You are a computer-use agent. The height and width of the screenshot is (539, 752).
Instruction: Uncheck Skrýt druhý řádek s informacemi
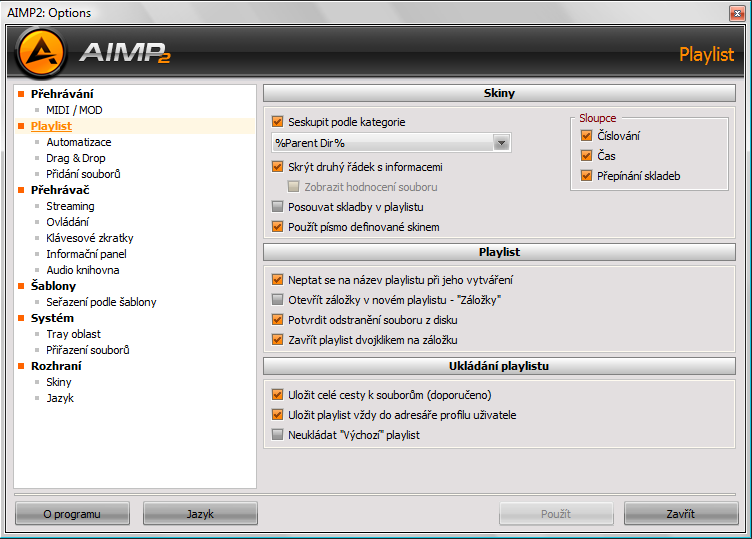[277, 167]
